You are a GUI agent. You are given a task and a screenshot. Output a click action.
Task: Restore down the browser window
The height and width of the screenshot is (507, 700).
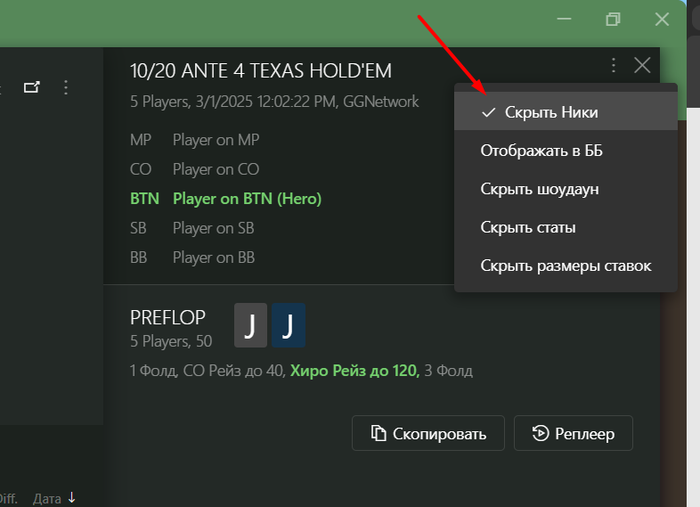[x=613, y=19]
